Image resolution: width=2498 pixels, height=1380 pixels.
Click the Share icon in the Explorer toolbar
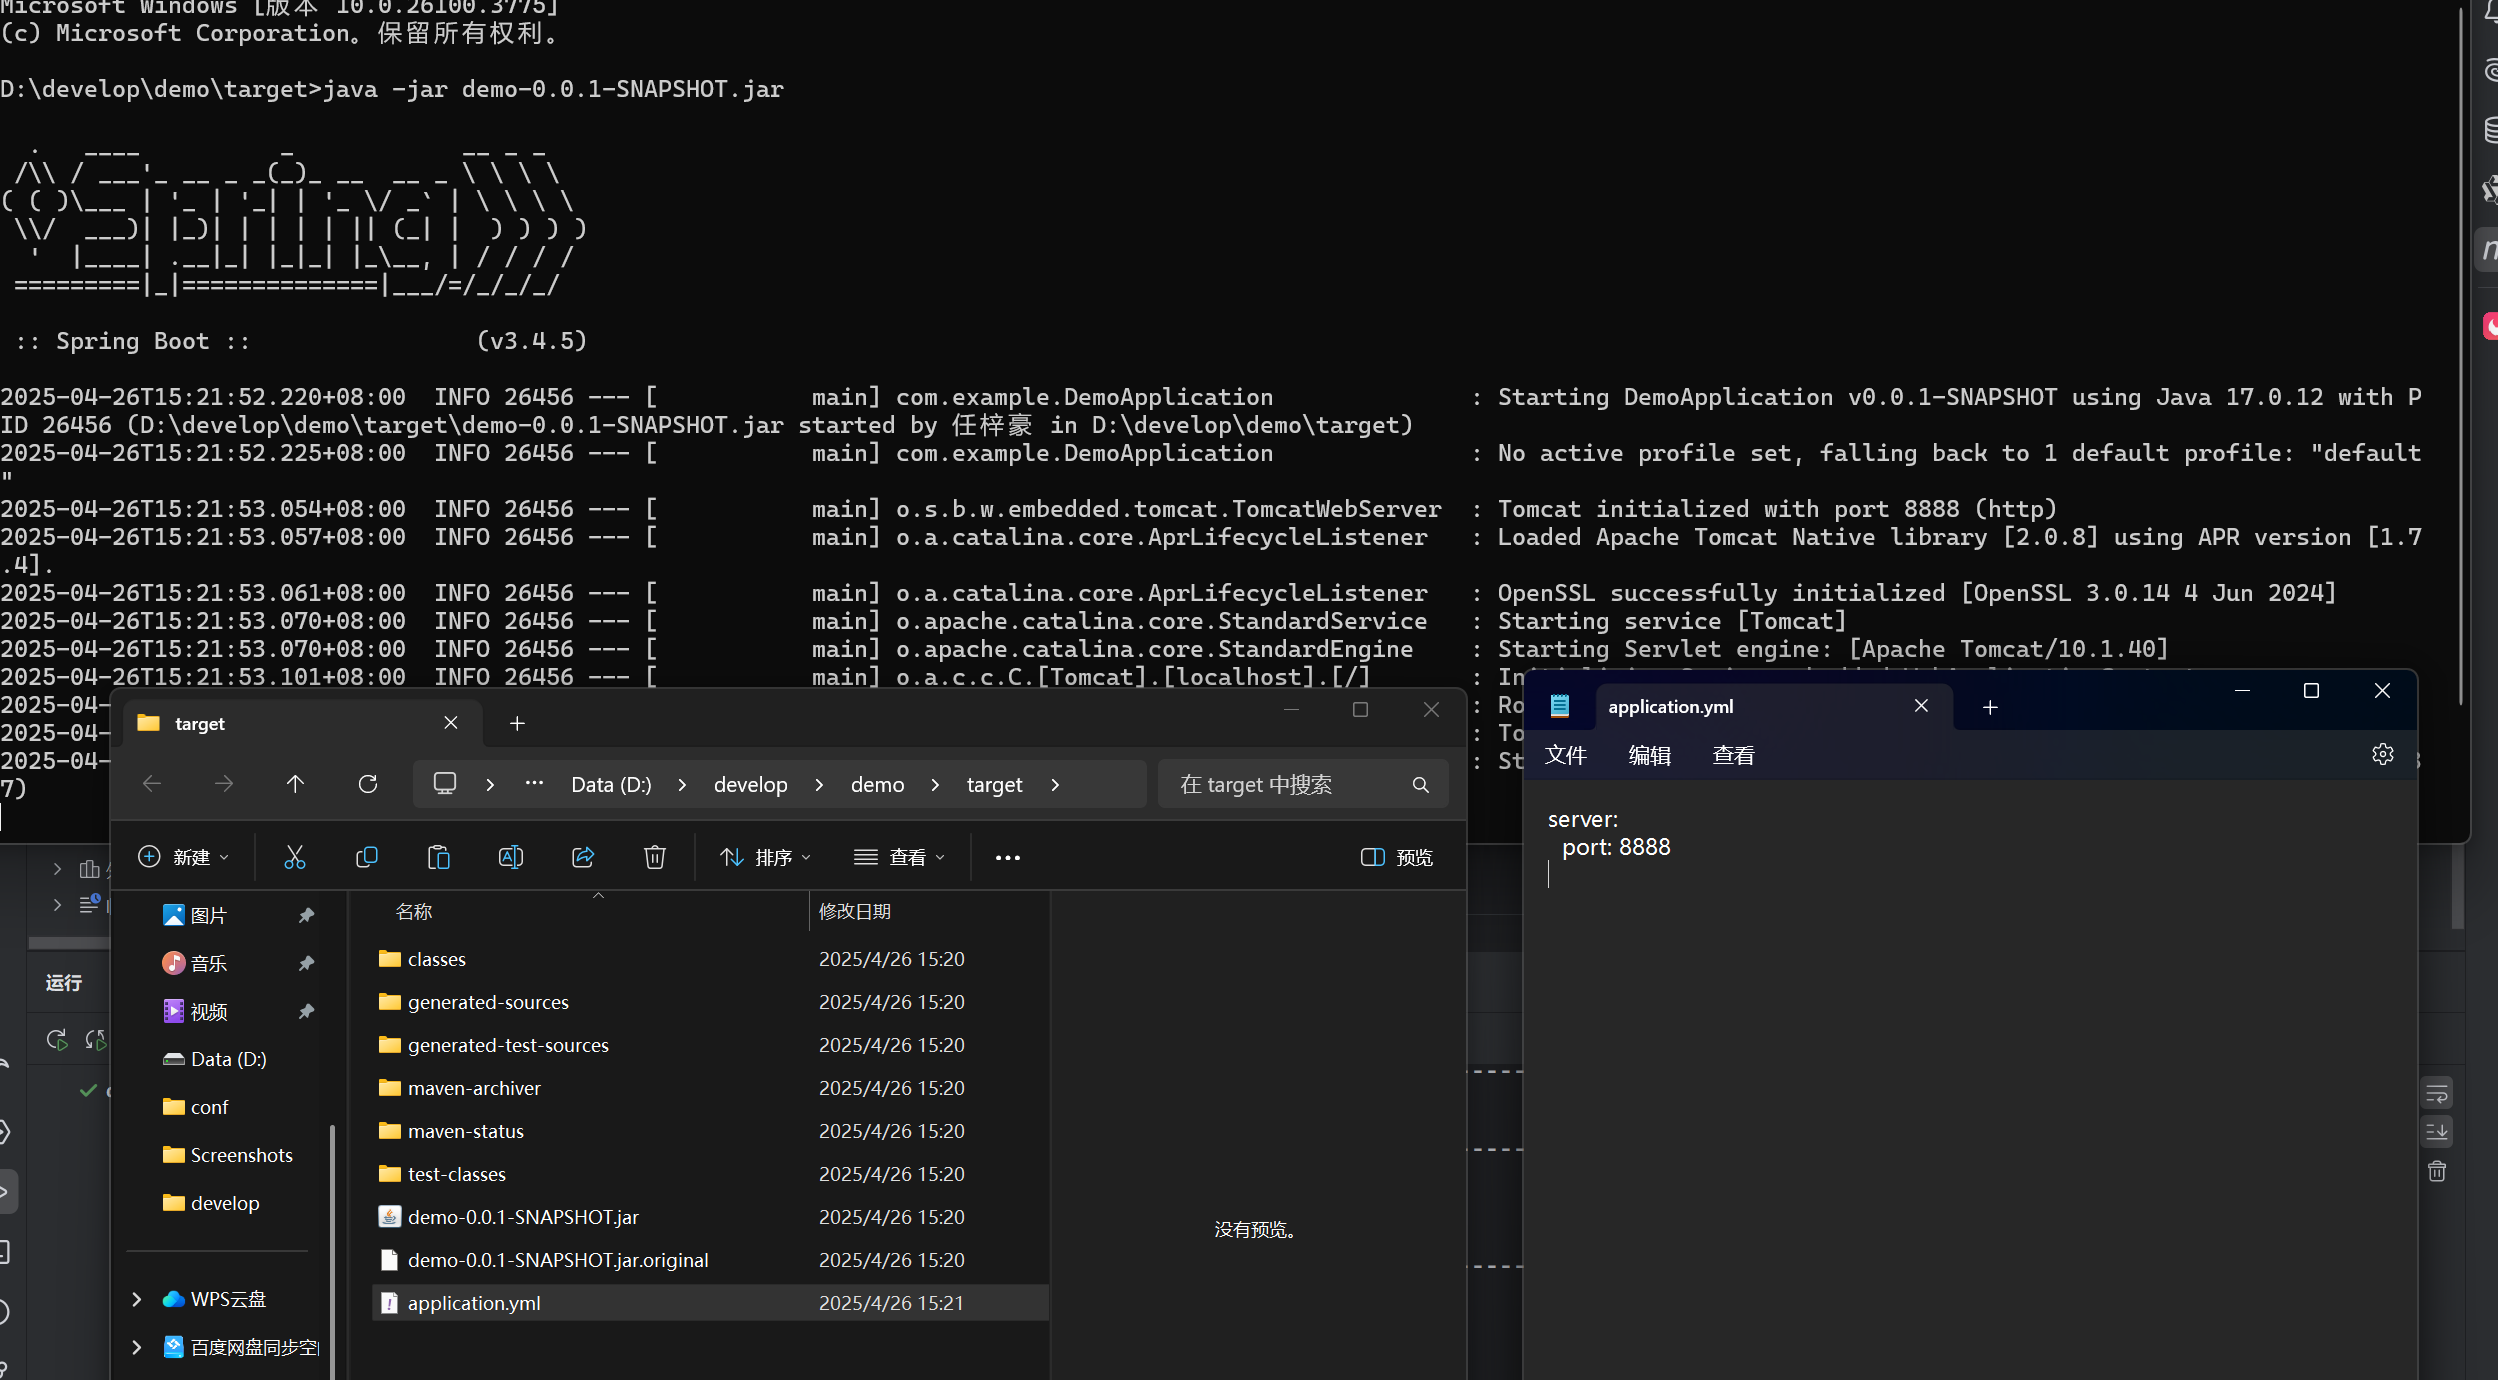583,857
